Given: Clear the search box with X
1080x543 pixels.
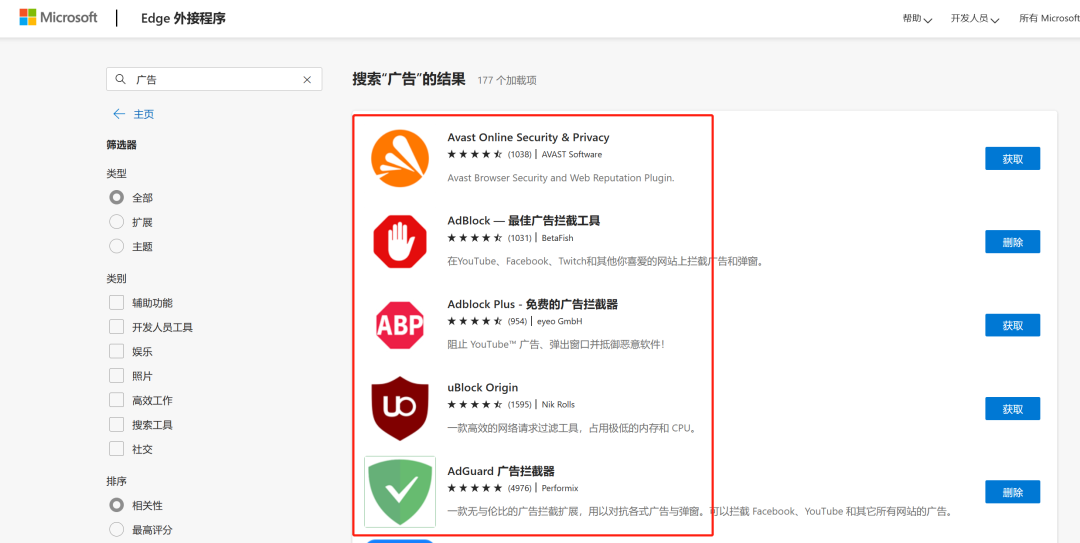Looking at the screenshot, I should click(x=307, y=80).
